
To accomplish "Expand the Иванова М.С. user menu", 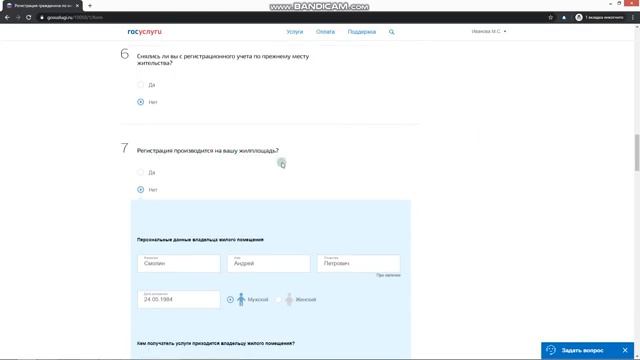I will [489, 31].
